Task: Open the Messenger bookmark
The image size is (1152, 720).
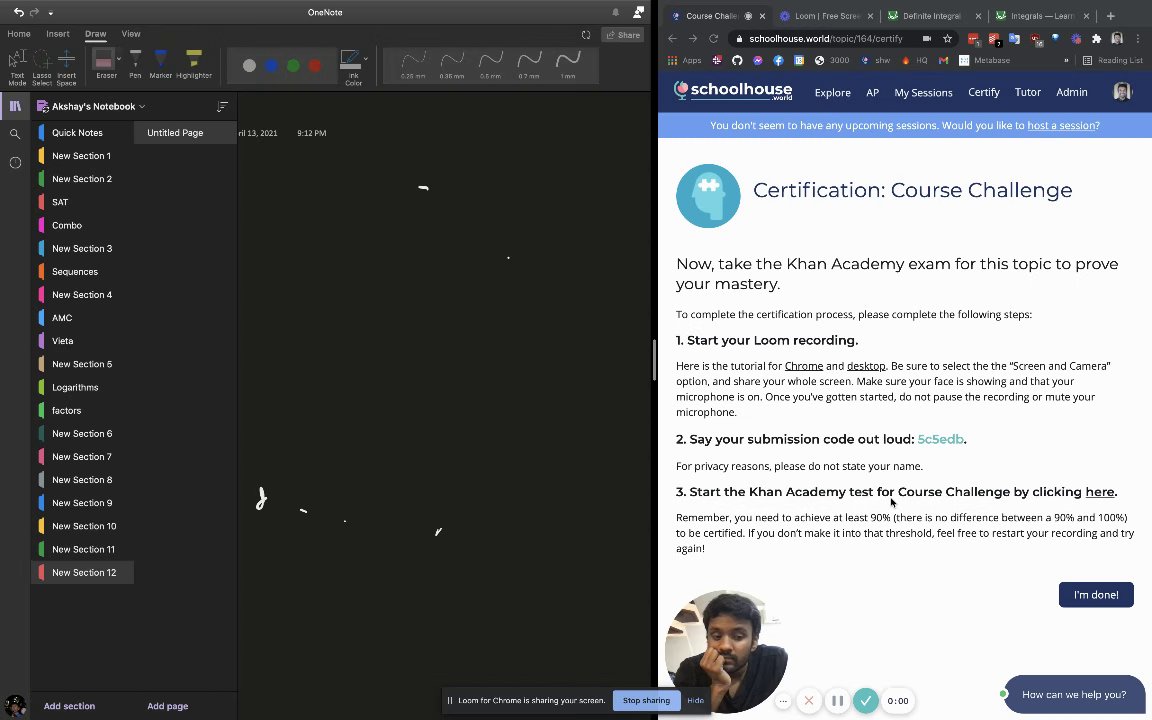Action: 757,60
